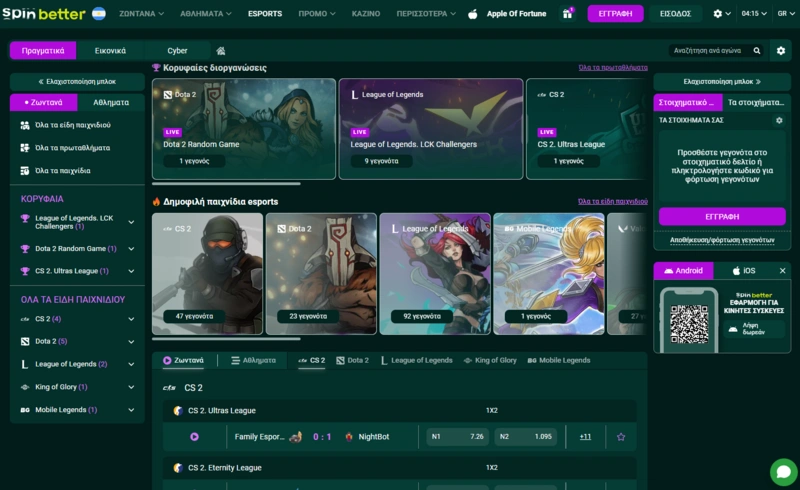Select the iOS app option
This screenshot has height=490, width=800.
(743, 271)
